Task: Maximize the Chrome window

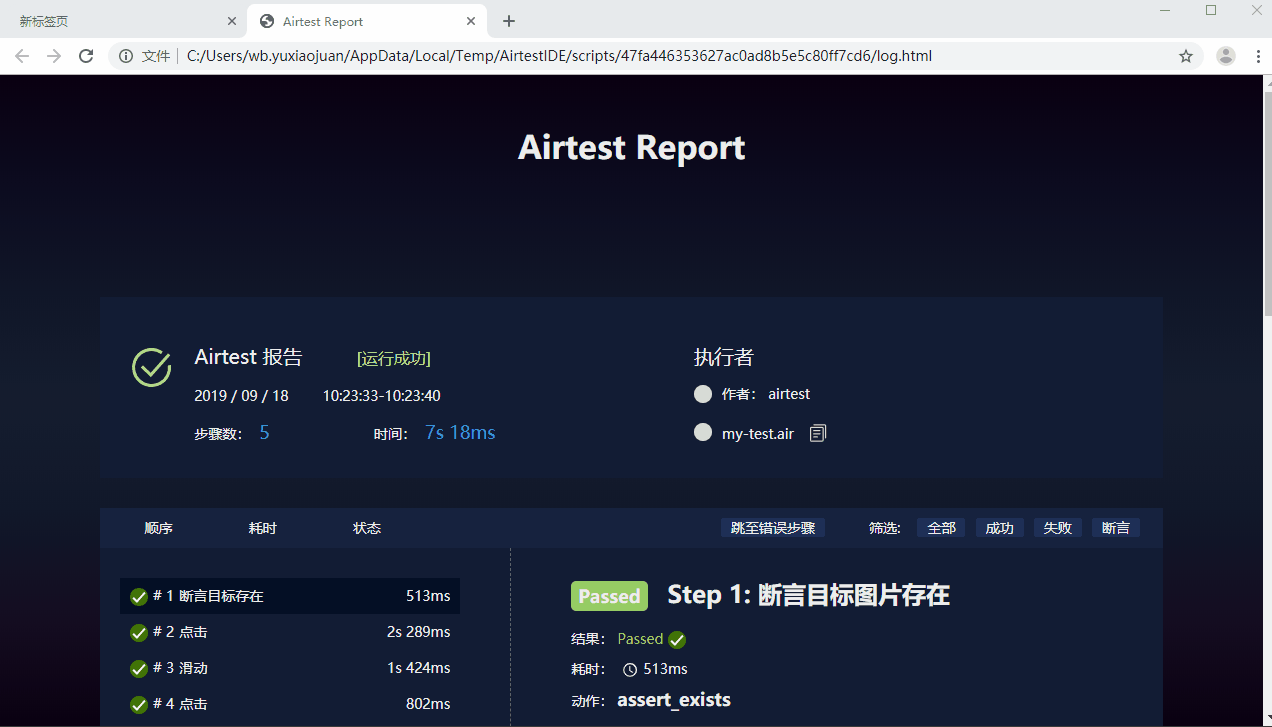Action: 1211,10
